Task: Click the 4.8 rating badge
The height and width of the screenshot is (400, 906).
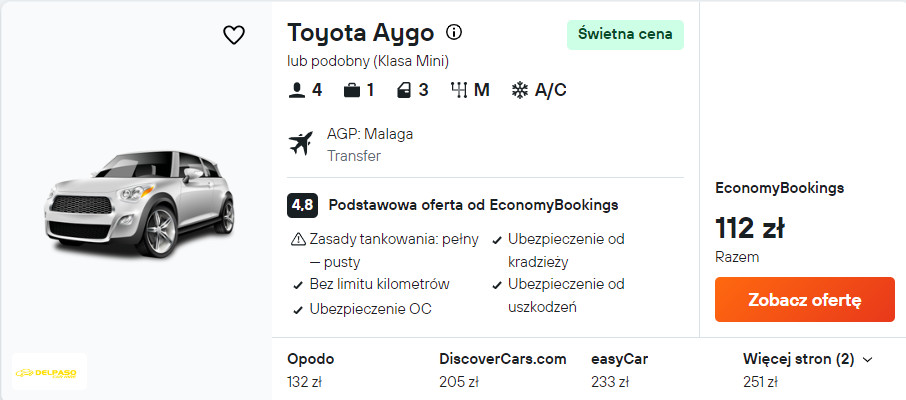Action: coord(302,205)
